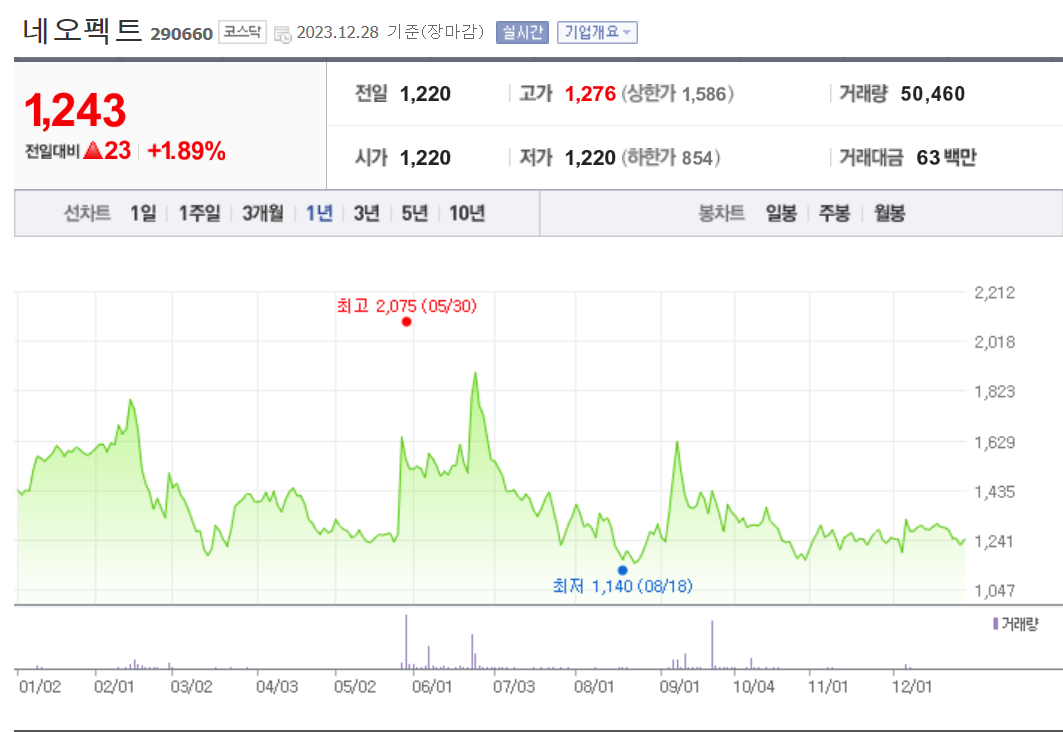Select the 1년 chart period
Image resolution: width=1063 pixels, height=732 pixels.
(319, 214)
